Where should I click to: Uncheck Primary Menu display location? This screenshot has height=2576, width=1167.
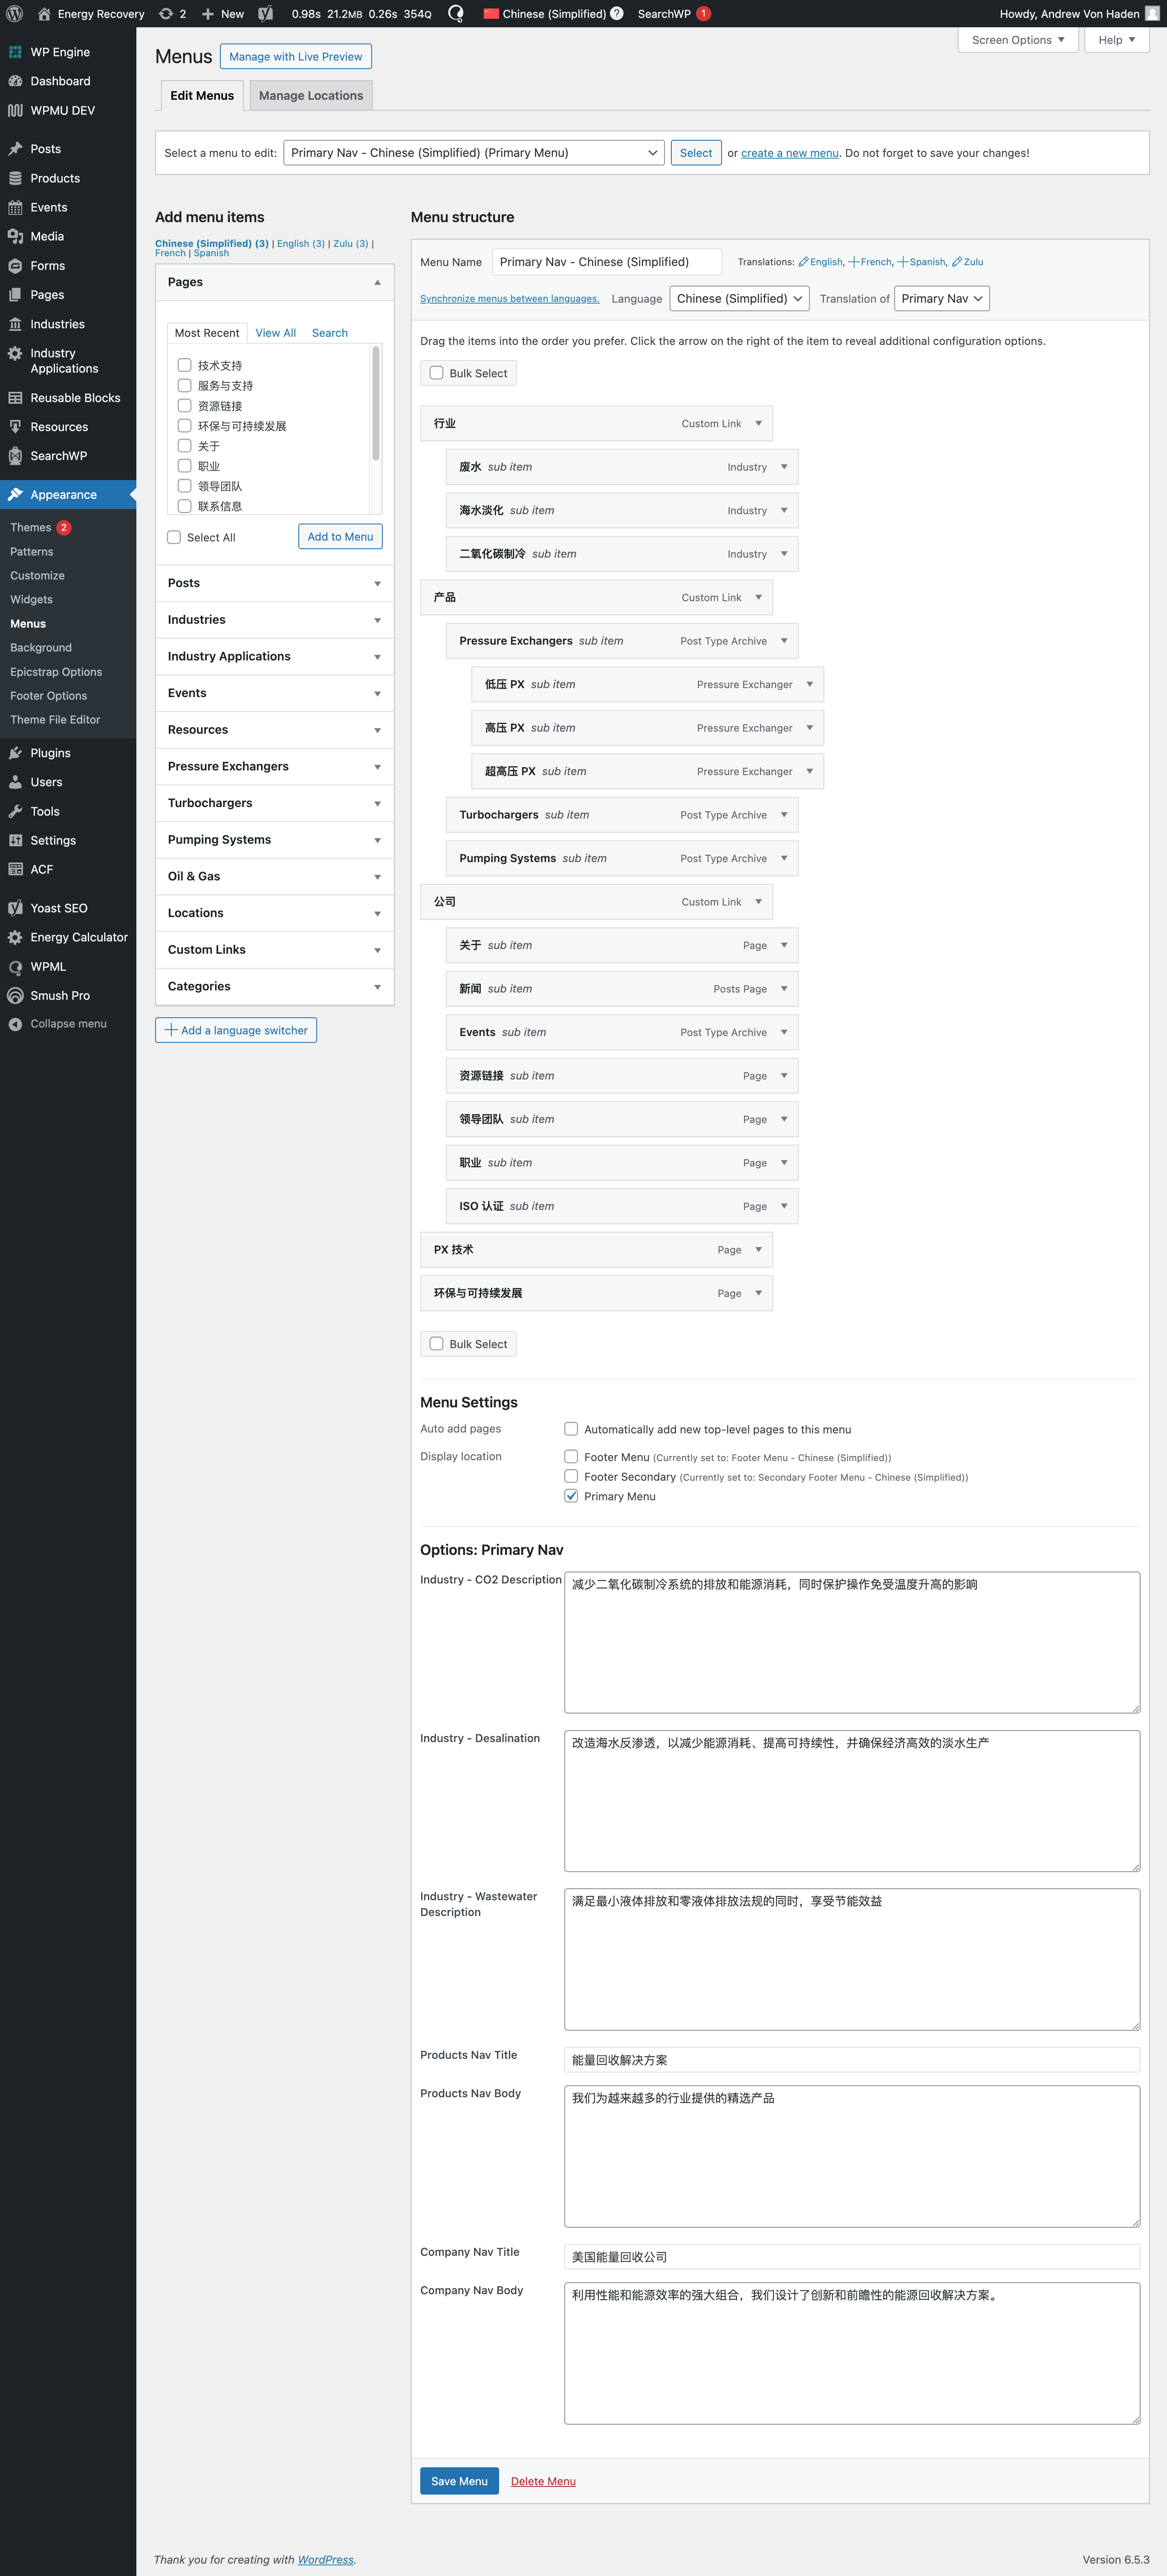(x=571, y=1496)
